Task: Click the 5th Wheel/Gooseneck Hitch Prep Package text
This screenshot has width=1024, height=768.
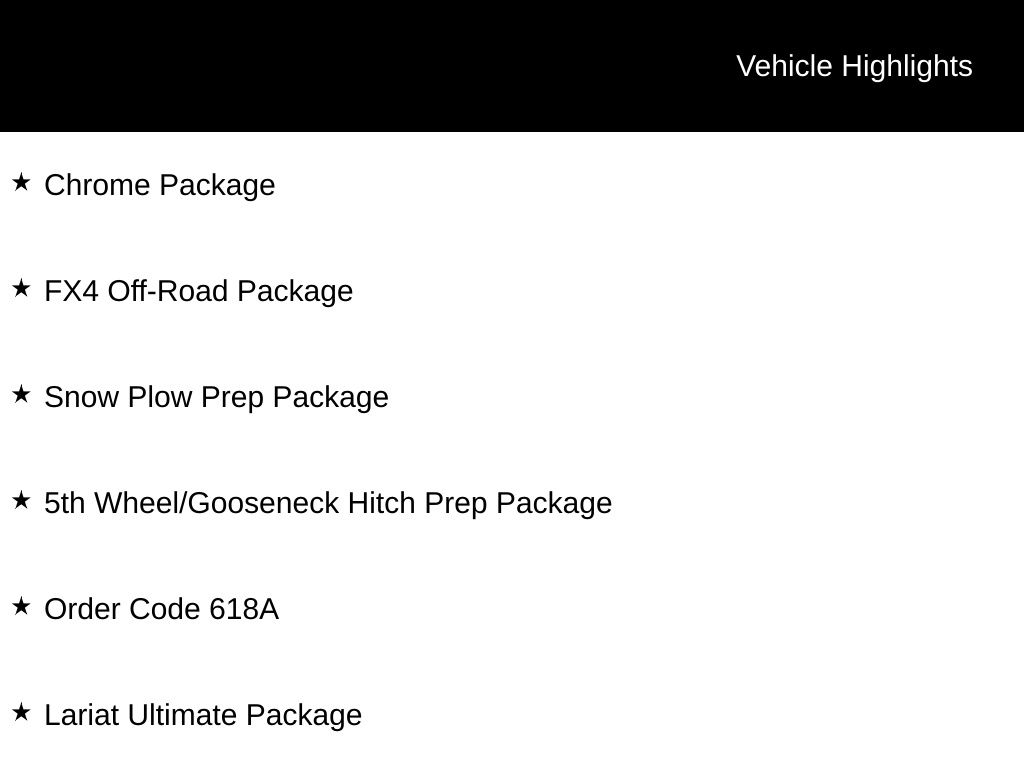Action: pyautogui.click(x=328, y=503)
